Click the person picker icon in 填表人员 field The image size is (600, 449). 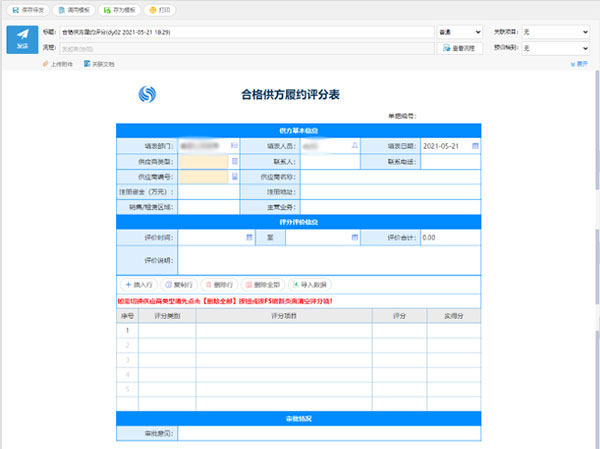[x=355, y=145]
